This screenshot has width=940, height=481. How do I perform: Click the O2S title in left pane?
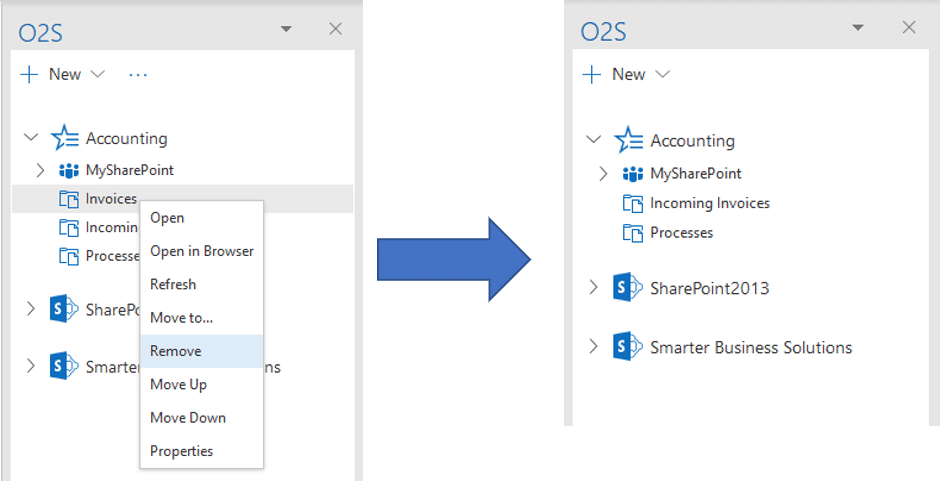pos(40,33)
